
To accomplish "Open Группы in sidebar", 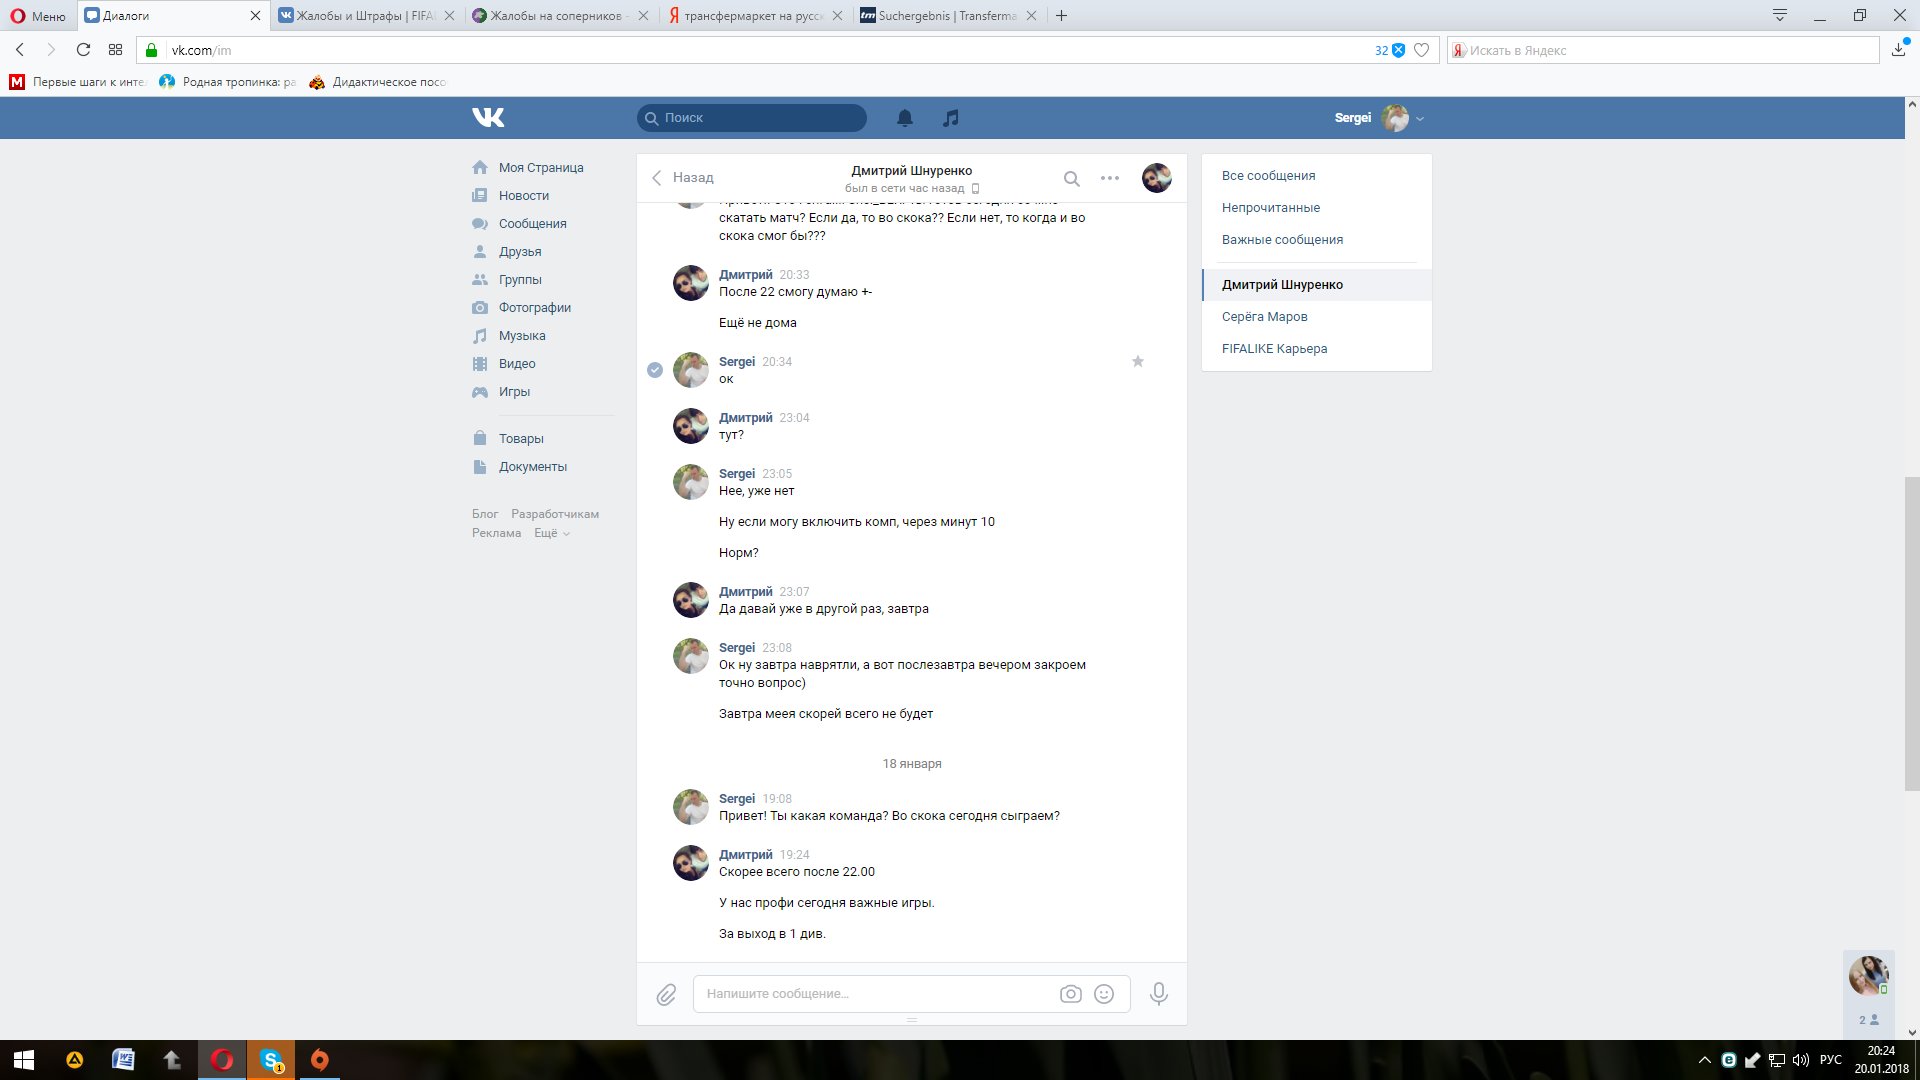I will pos(520,280).
